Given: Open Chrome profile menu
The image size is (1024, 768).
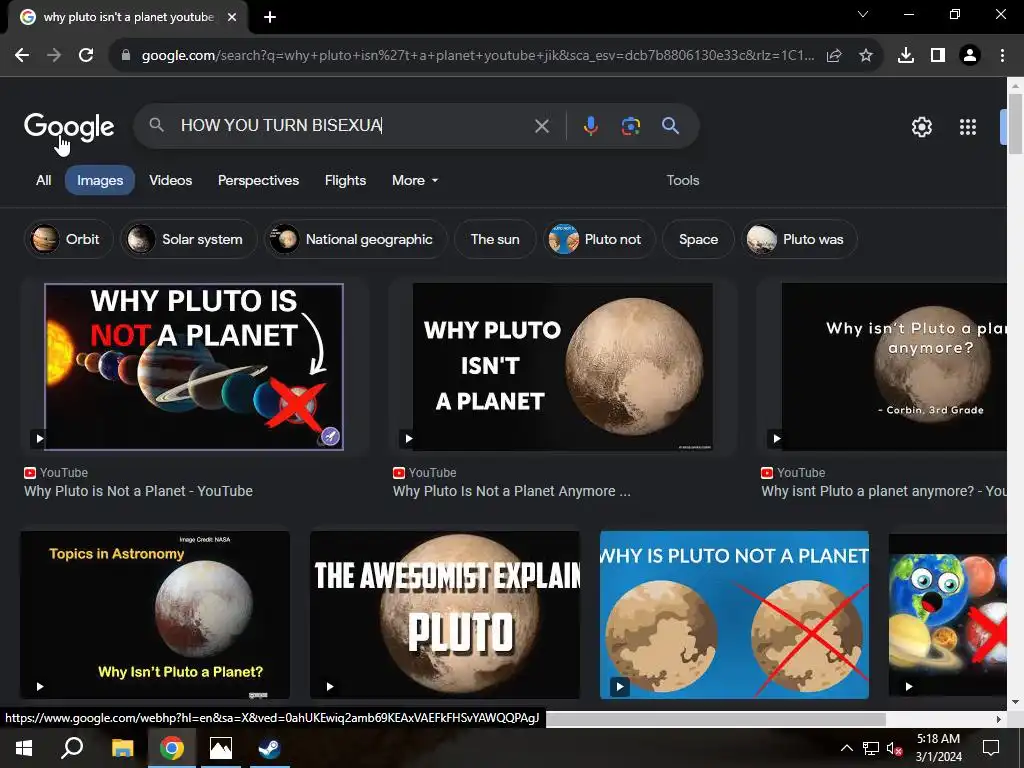Looking at the screenshot, I should point(970,56).
